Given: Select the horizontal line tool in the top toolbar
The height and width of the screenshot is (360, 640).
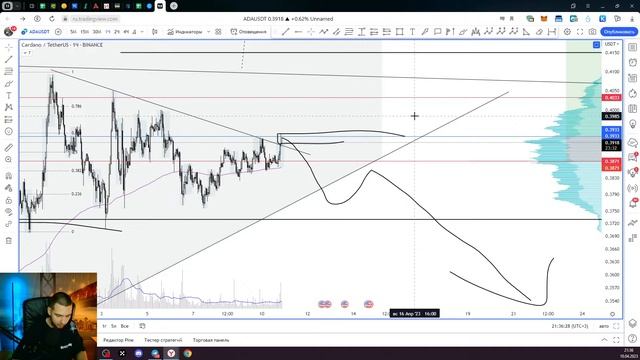Looking at the screenshot, I should pyautogui.click(x=298, y=32).
